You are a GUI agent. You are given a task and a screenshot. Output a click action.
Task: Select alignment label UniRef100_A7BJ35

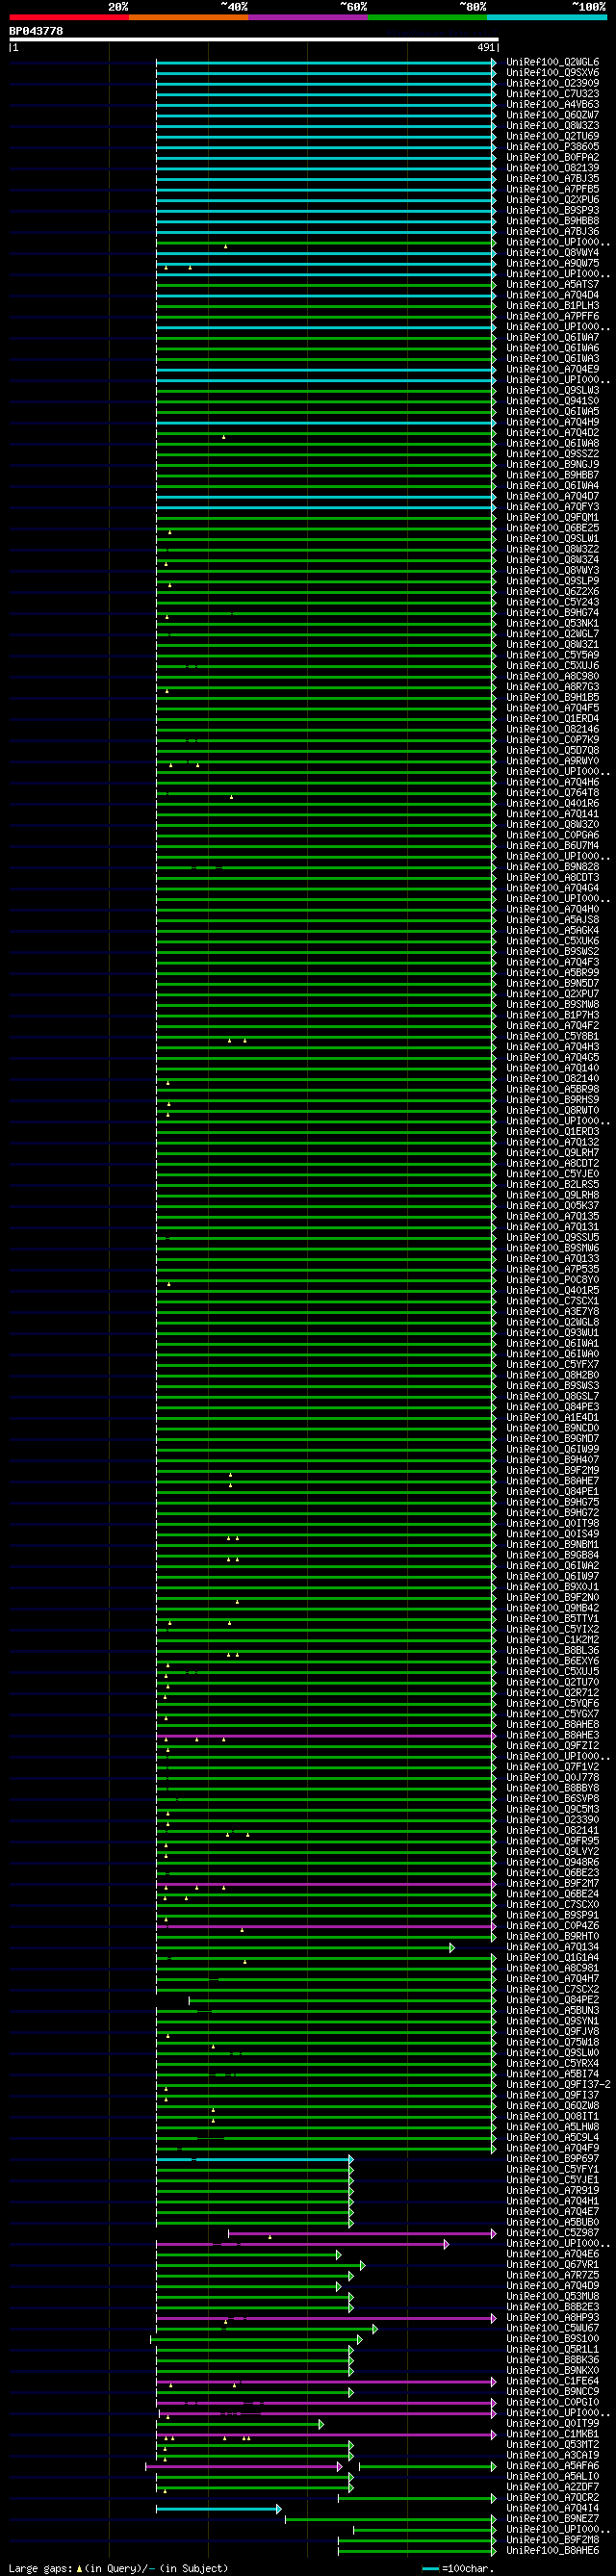[553, 178]
